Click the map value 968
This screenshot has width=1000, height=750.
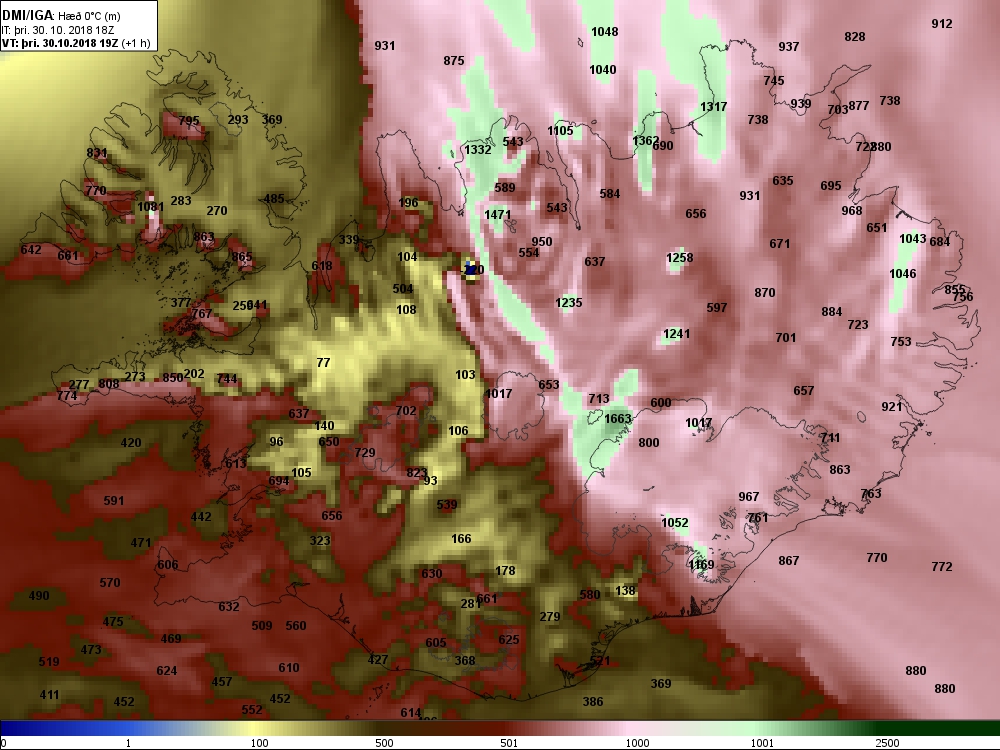click(x=851, y=210)
